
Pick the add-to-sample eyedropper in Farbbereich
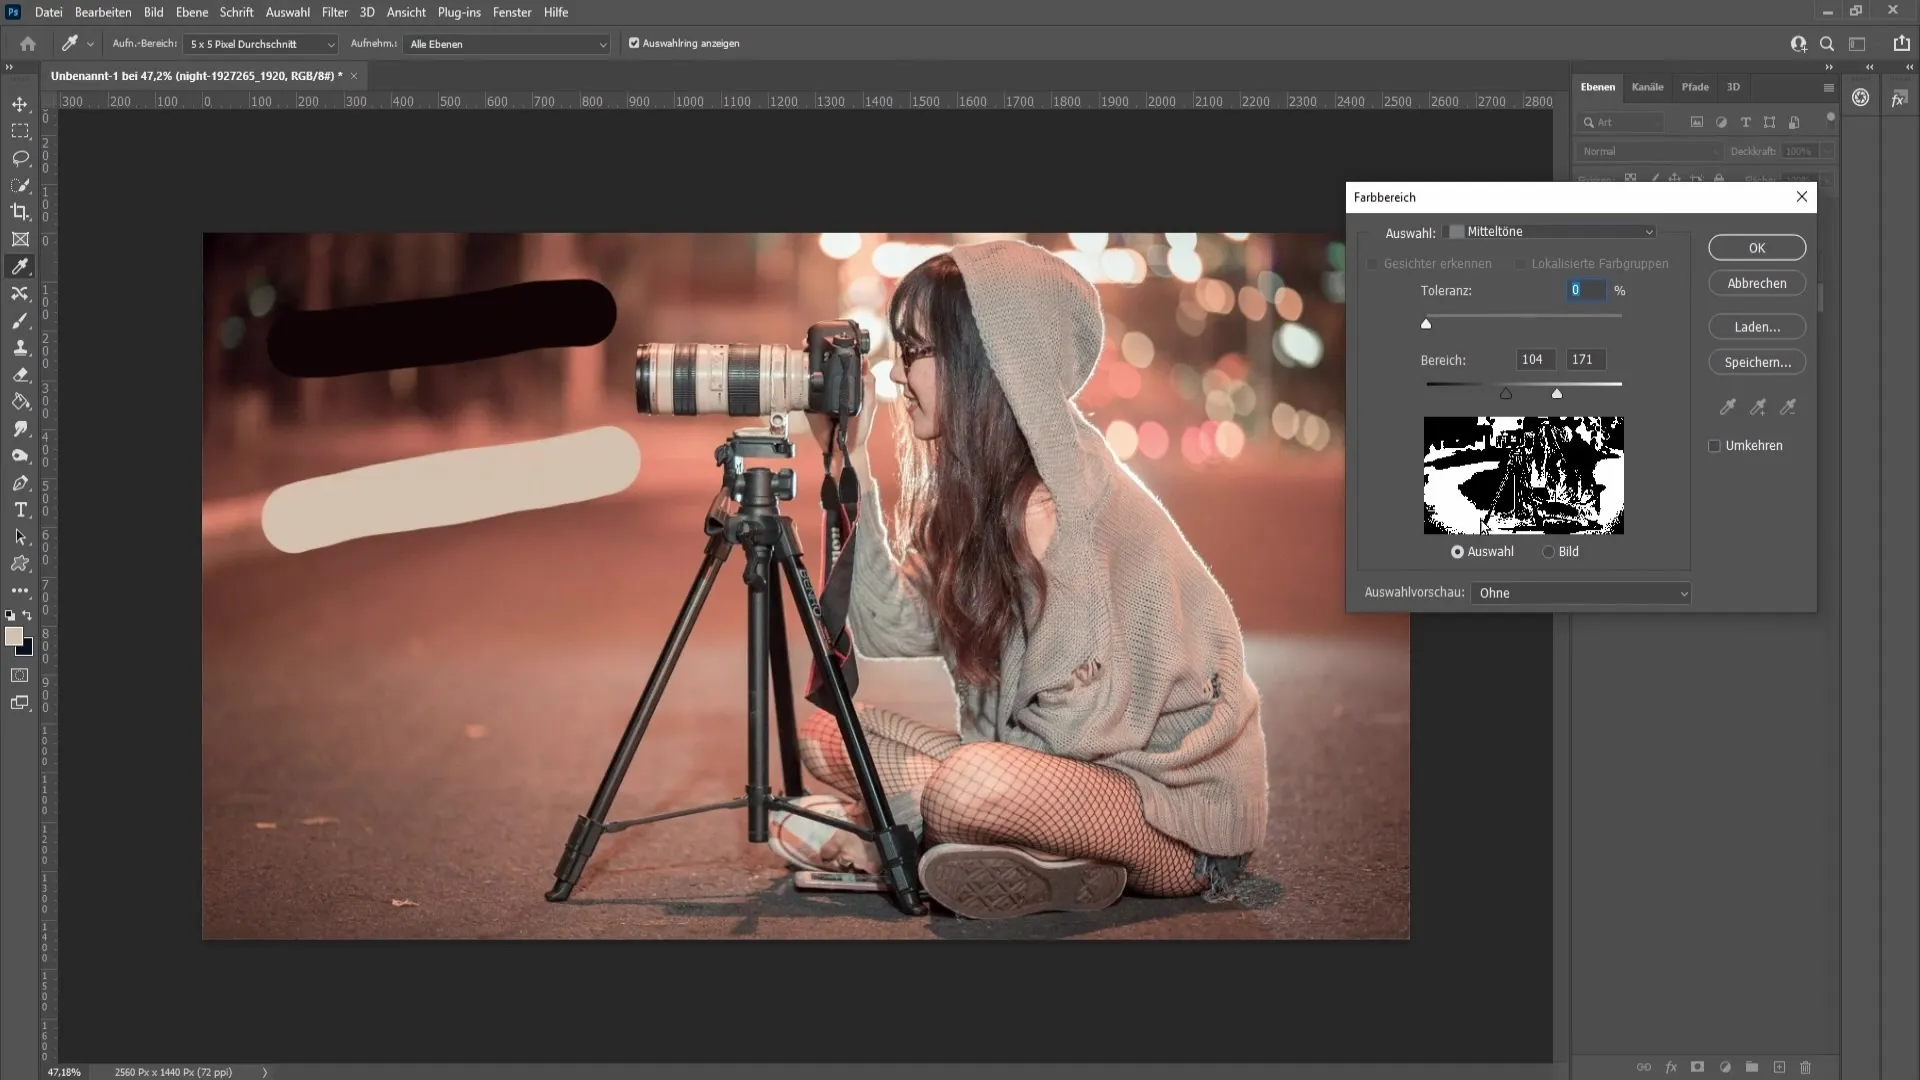(1757, 407)
